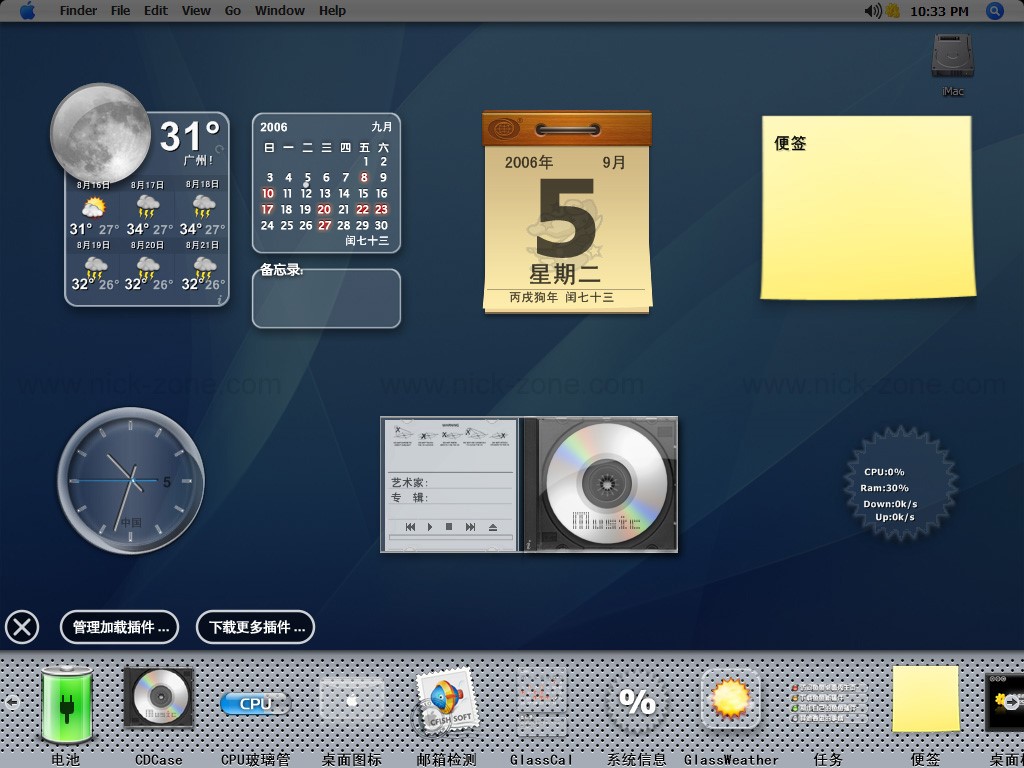The image size is (1024, 768).
Task: Add the GlassWeather sun widget
Action: point(731,698)
